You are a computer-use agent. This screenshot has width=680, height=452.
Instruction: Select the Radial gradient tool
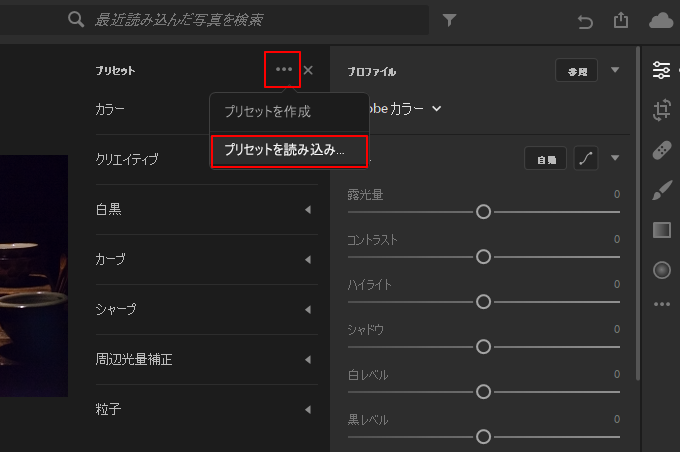click(662, 270)
